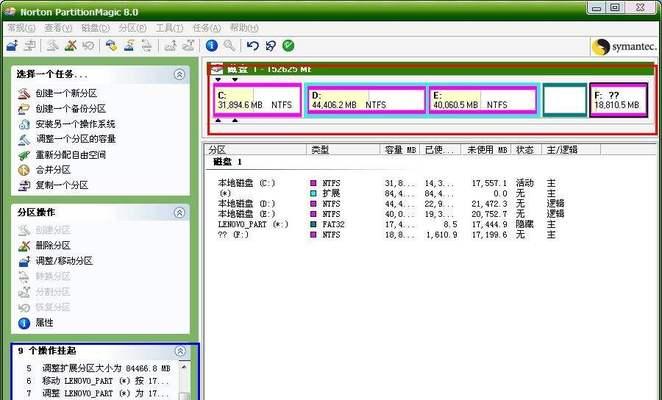
Task: Select the (*) 扩展 partition list row
Action: click(391, 193)
